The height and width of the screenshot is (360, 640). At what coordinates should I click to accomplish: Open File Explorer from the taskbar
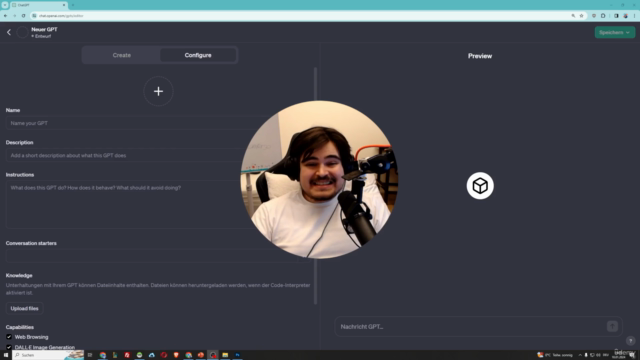coord(225,355)
